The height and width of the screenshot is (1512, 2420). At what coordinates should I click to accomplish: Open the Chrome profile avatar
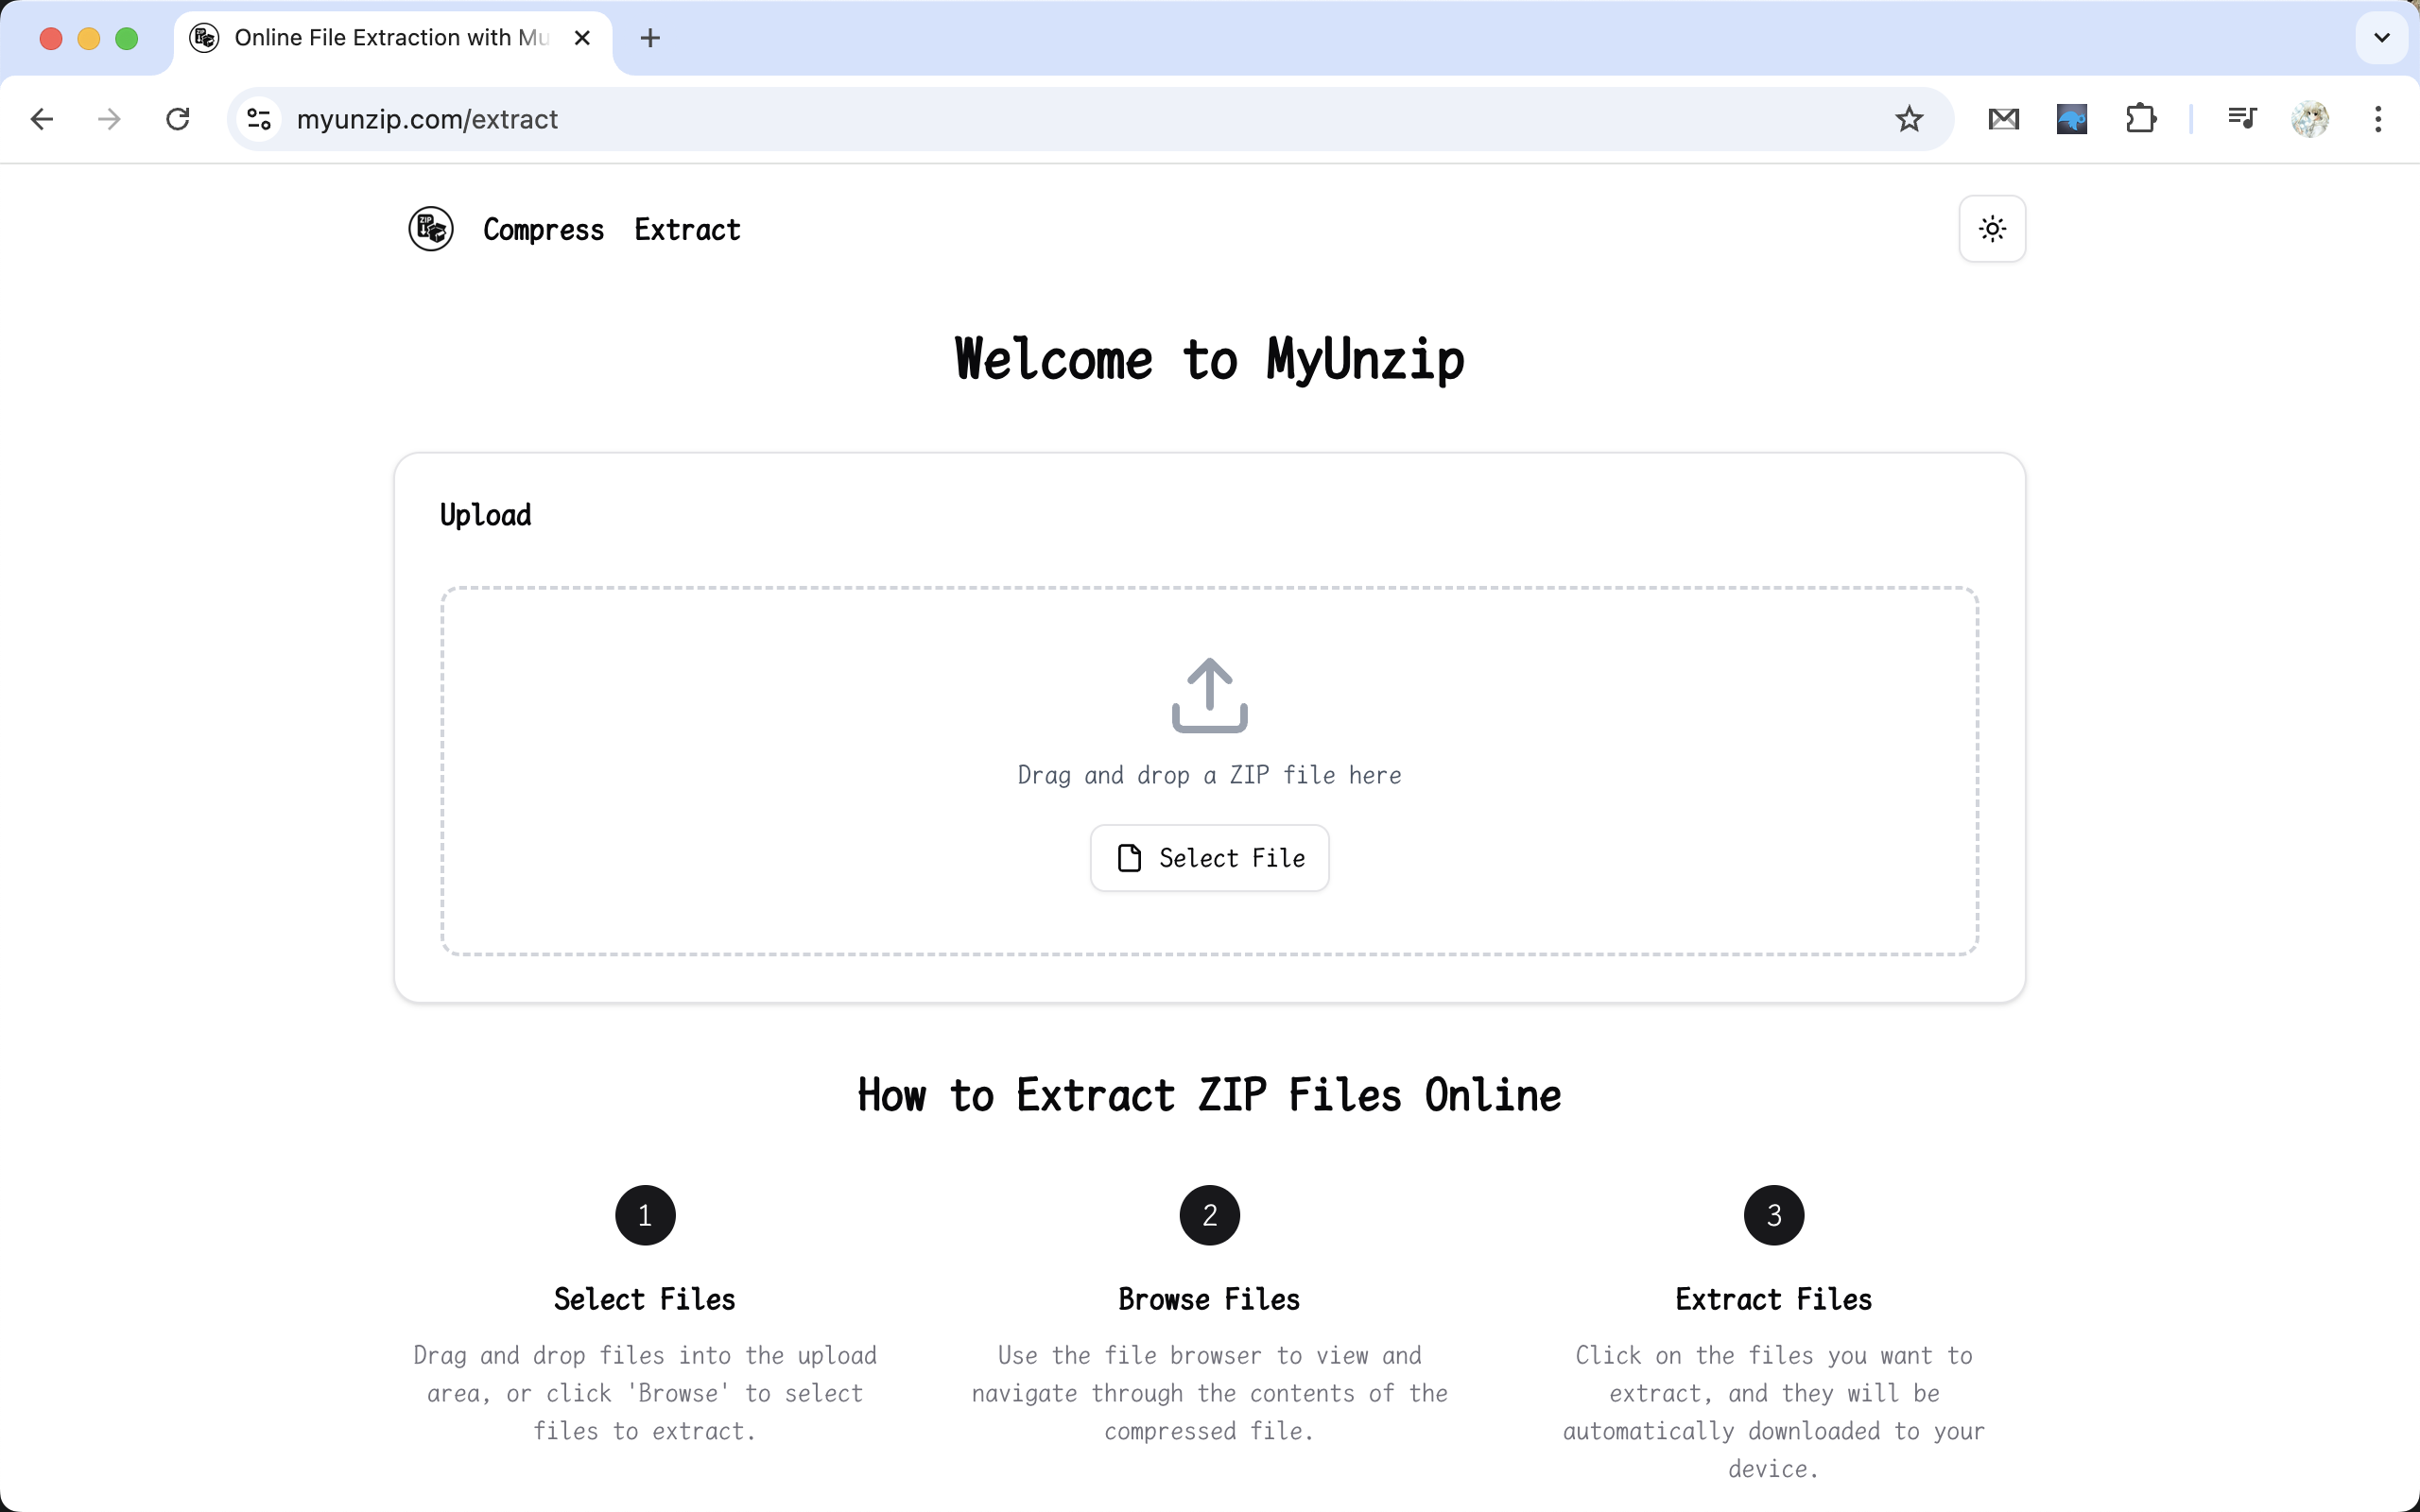point(2310,119)
